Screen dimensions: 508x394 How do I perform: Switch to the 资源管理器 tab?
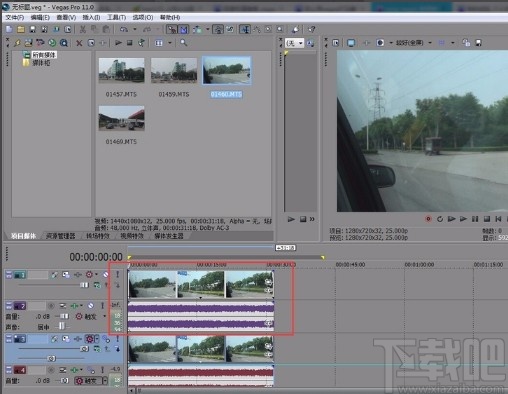point(60,236)
